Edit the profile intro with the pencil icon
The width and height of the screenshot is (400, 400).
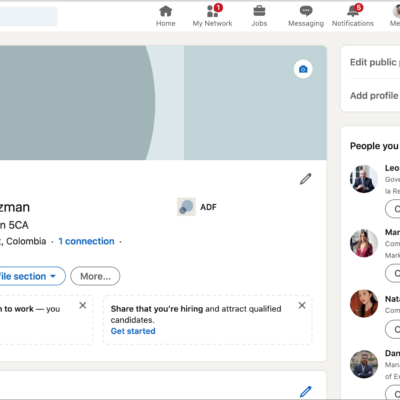(x=305, y=179)
